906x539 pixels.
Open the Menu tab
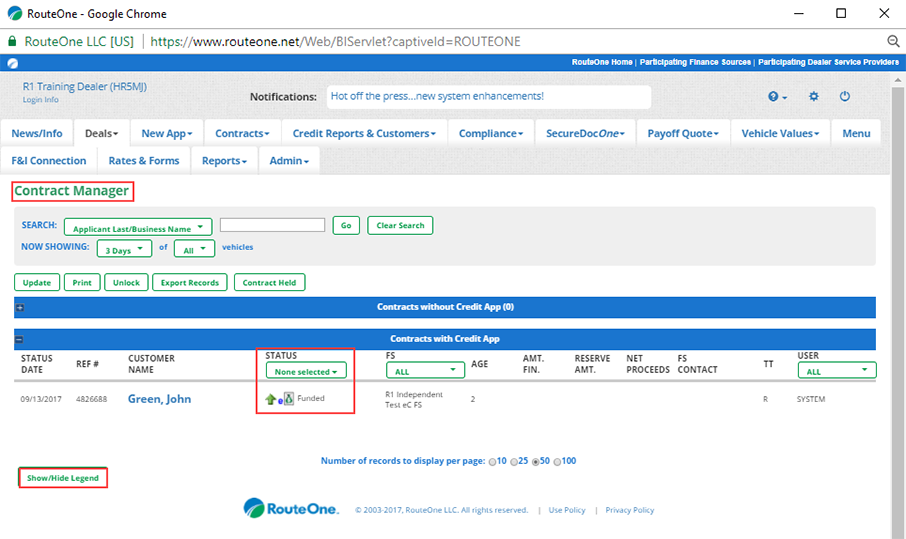(x=856, y=133)
